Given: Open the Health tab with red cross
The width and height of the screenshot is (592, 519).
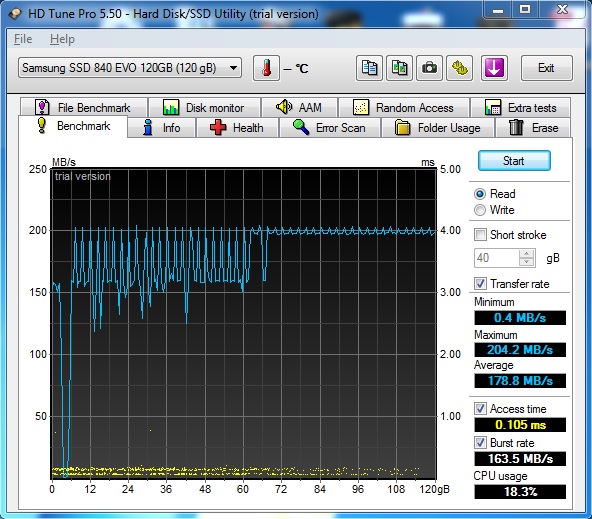Looking at the screenshot, I should click(x=237, y=128).
